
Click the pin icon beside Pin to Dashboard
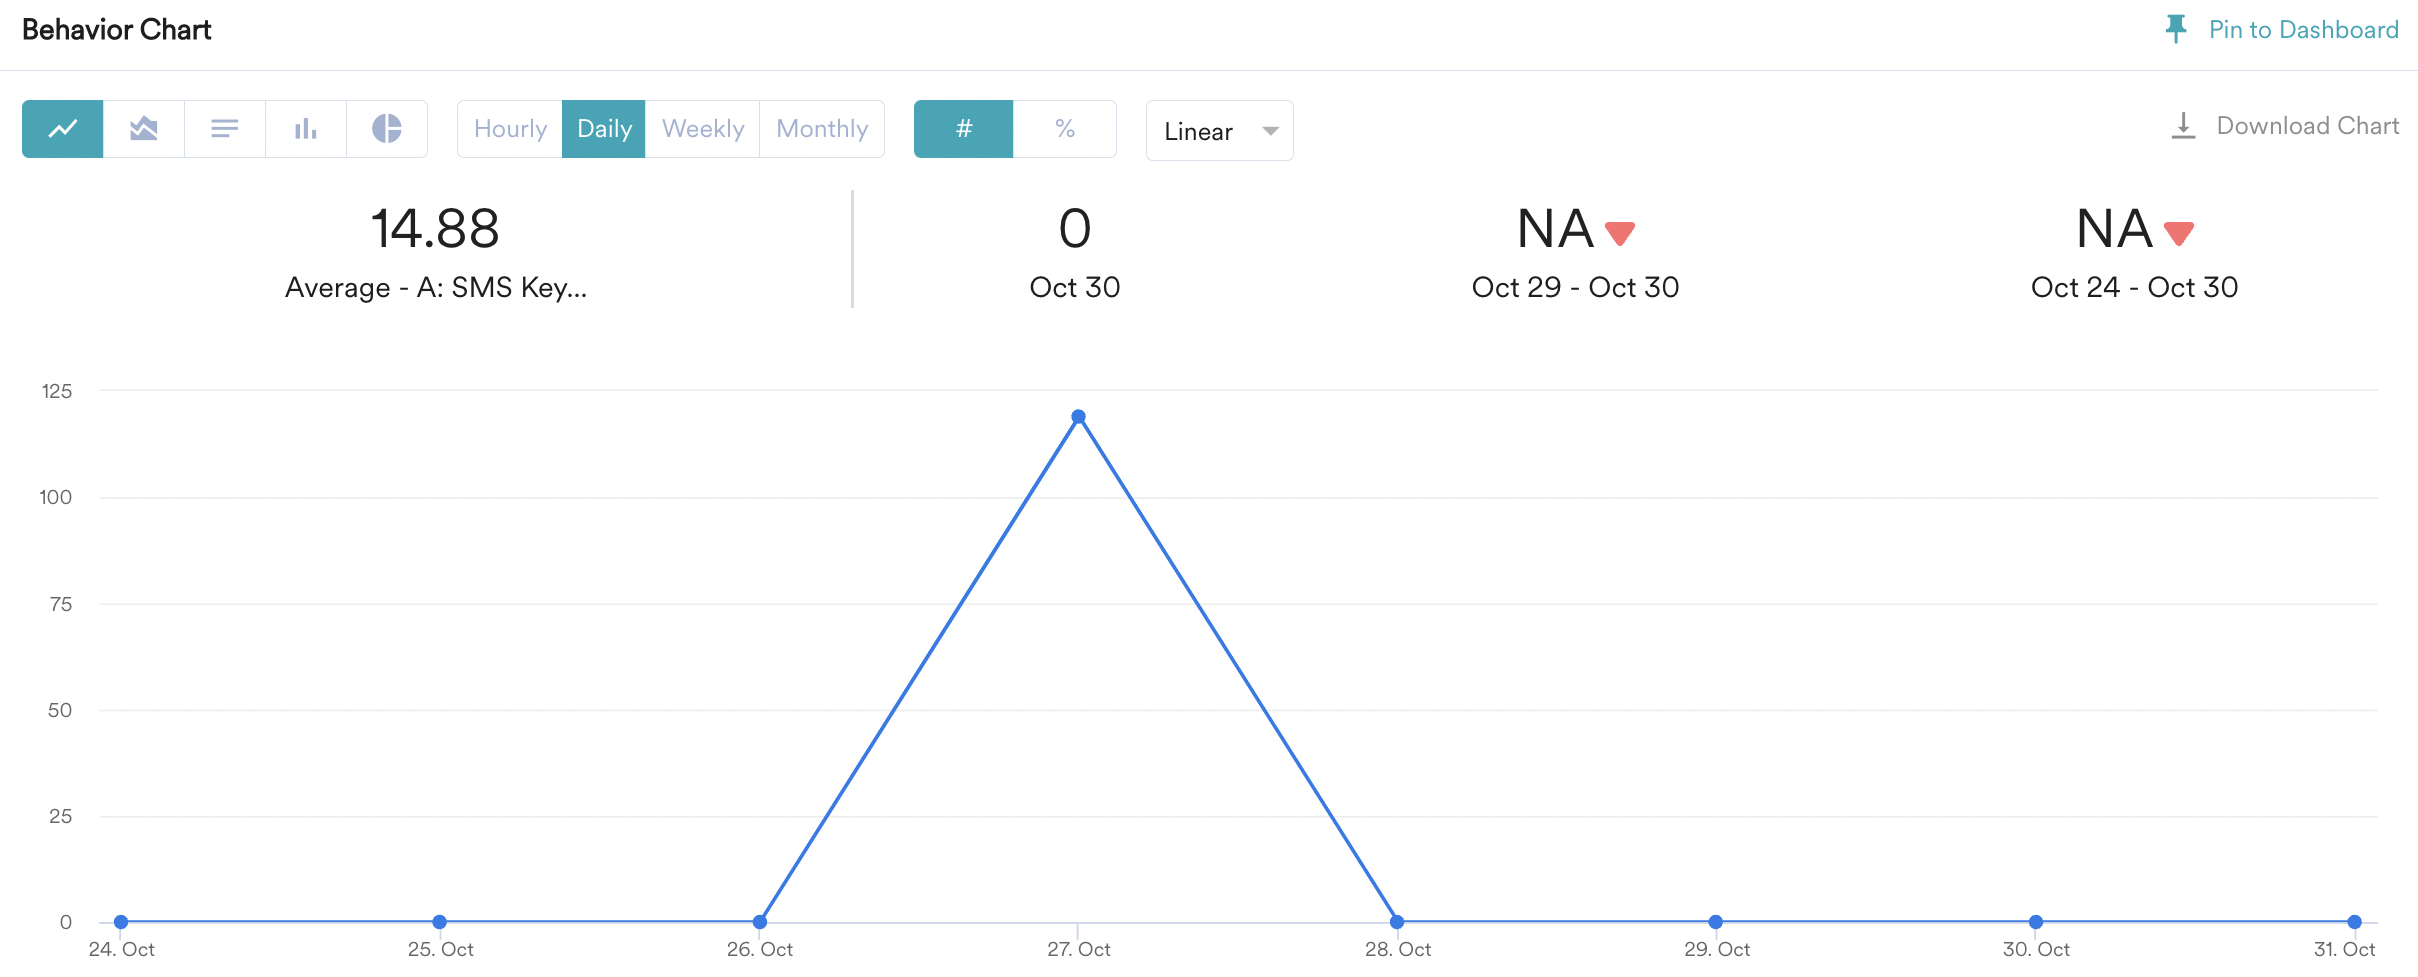2175,29
